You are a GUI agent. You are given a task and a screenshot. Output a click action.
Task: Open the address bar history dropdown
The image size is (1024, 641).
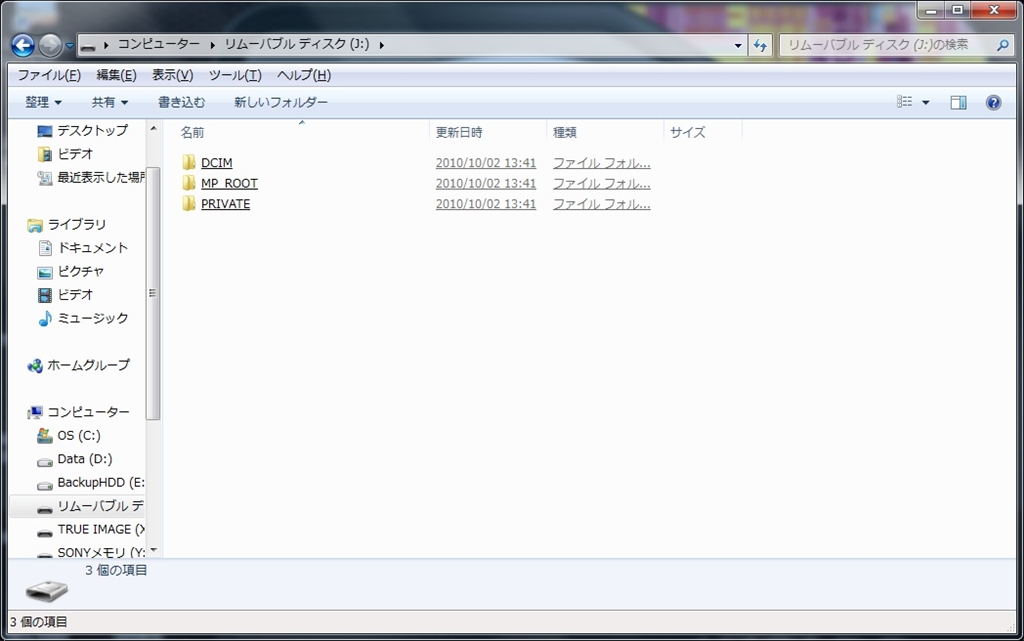738,45
